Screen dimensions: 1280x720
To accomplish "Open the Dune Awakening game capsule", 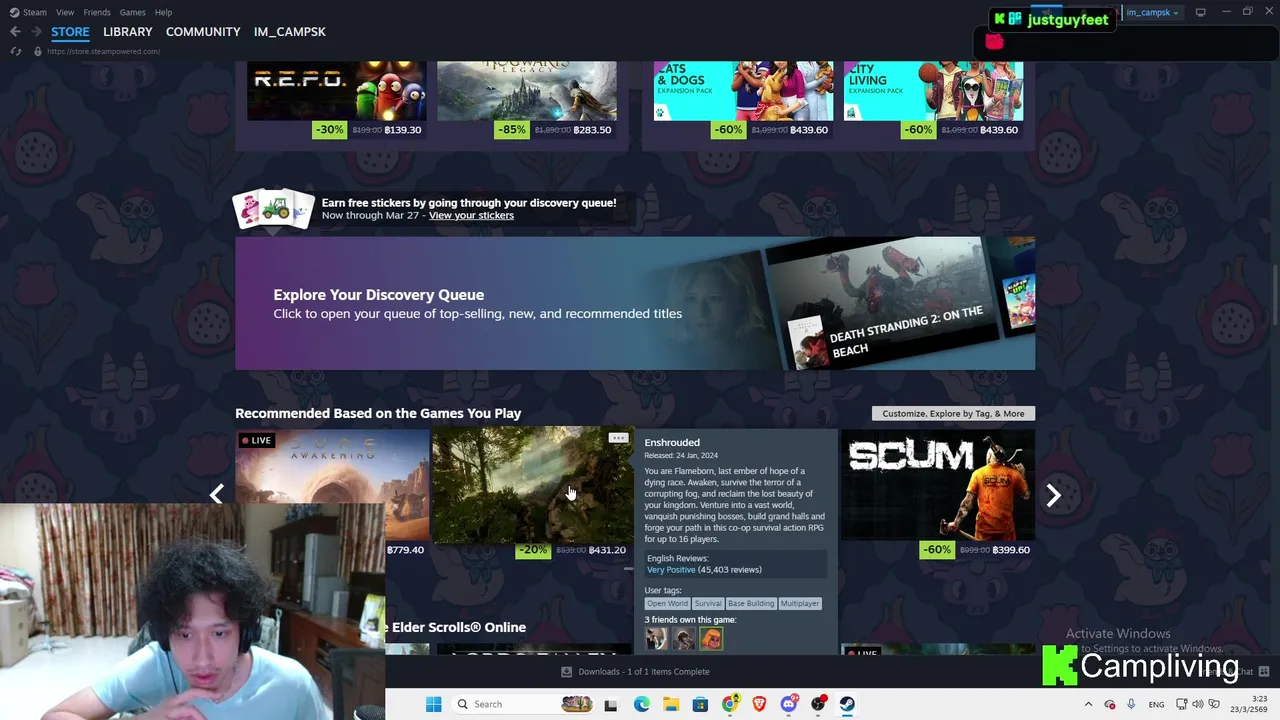I will (x=332, y=485).
